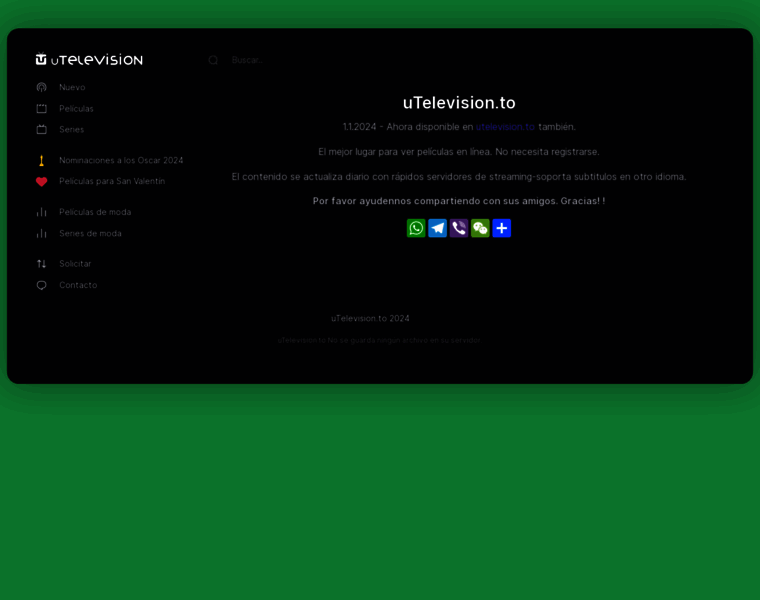The width and height of the screenshot is (760, 600).
Task: Open the Nuevo menu item
Action: (x=72, y=87)
